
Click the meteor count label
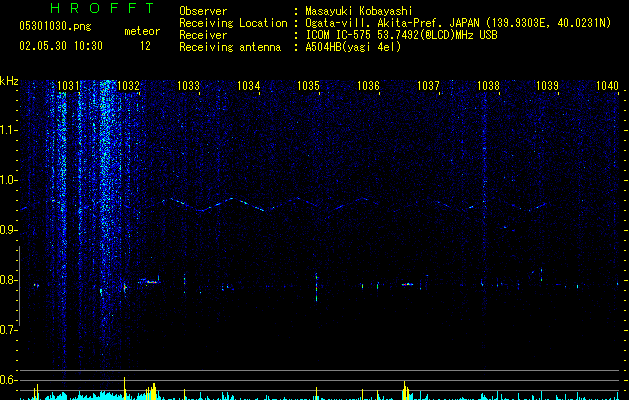[142, 31]
